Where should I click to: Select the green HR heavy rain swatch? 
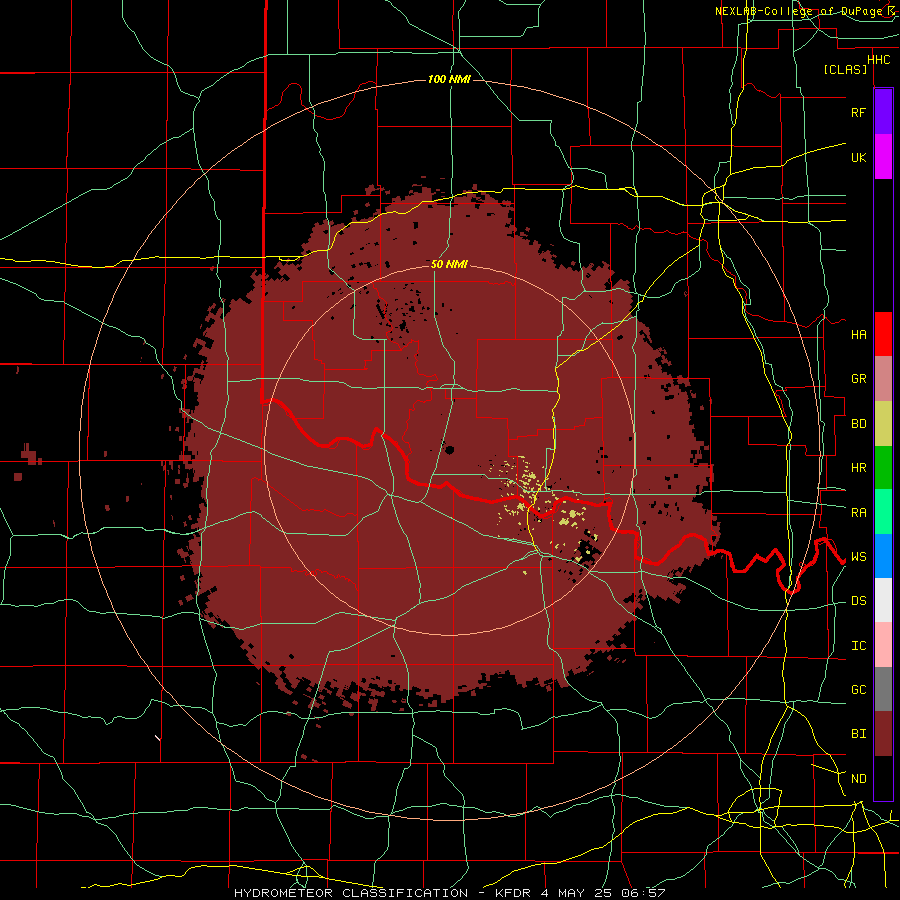(x=883, y=467)
